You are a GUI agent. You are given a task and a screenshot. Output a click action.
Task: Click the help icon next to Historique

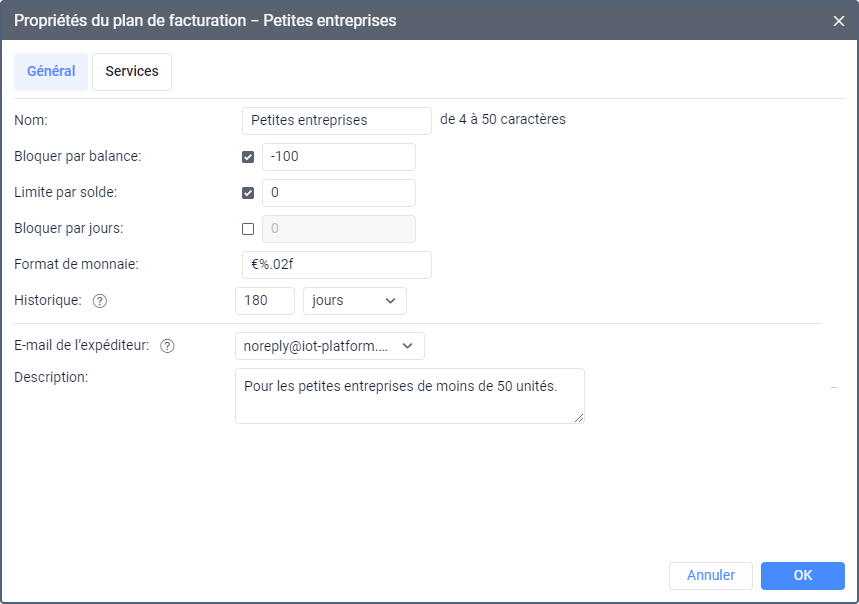(x=100, y=301)
